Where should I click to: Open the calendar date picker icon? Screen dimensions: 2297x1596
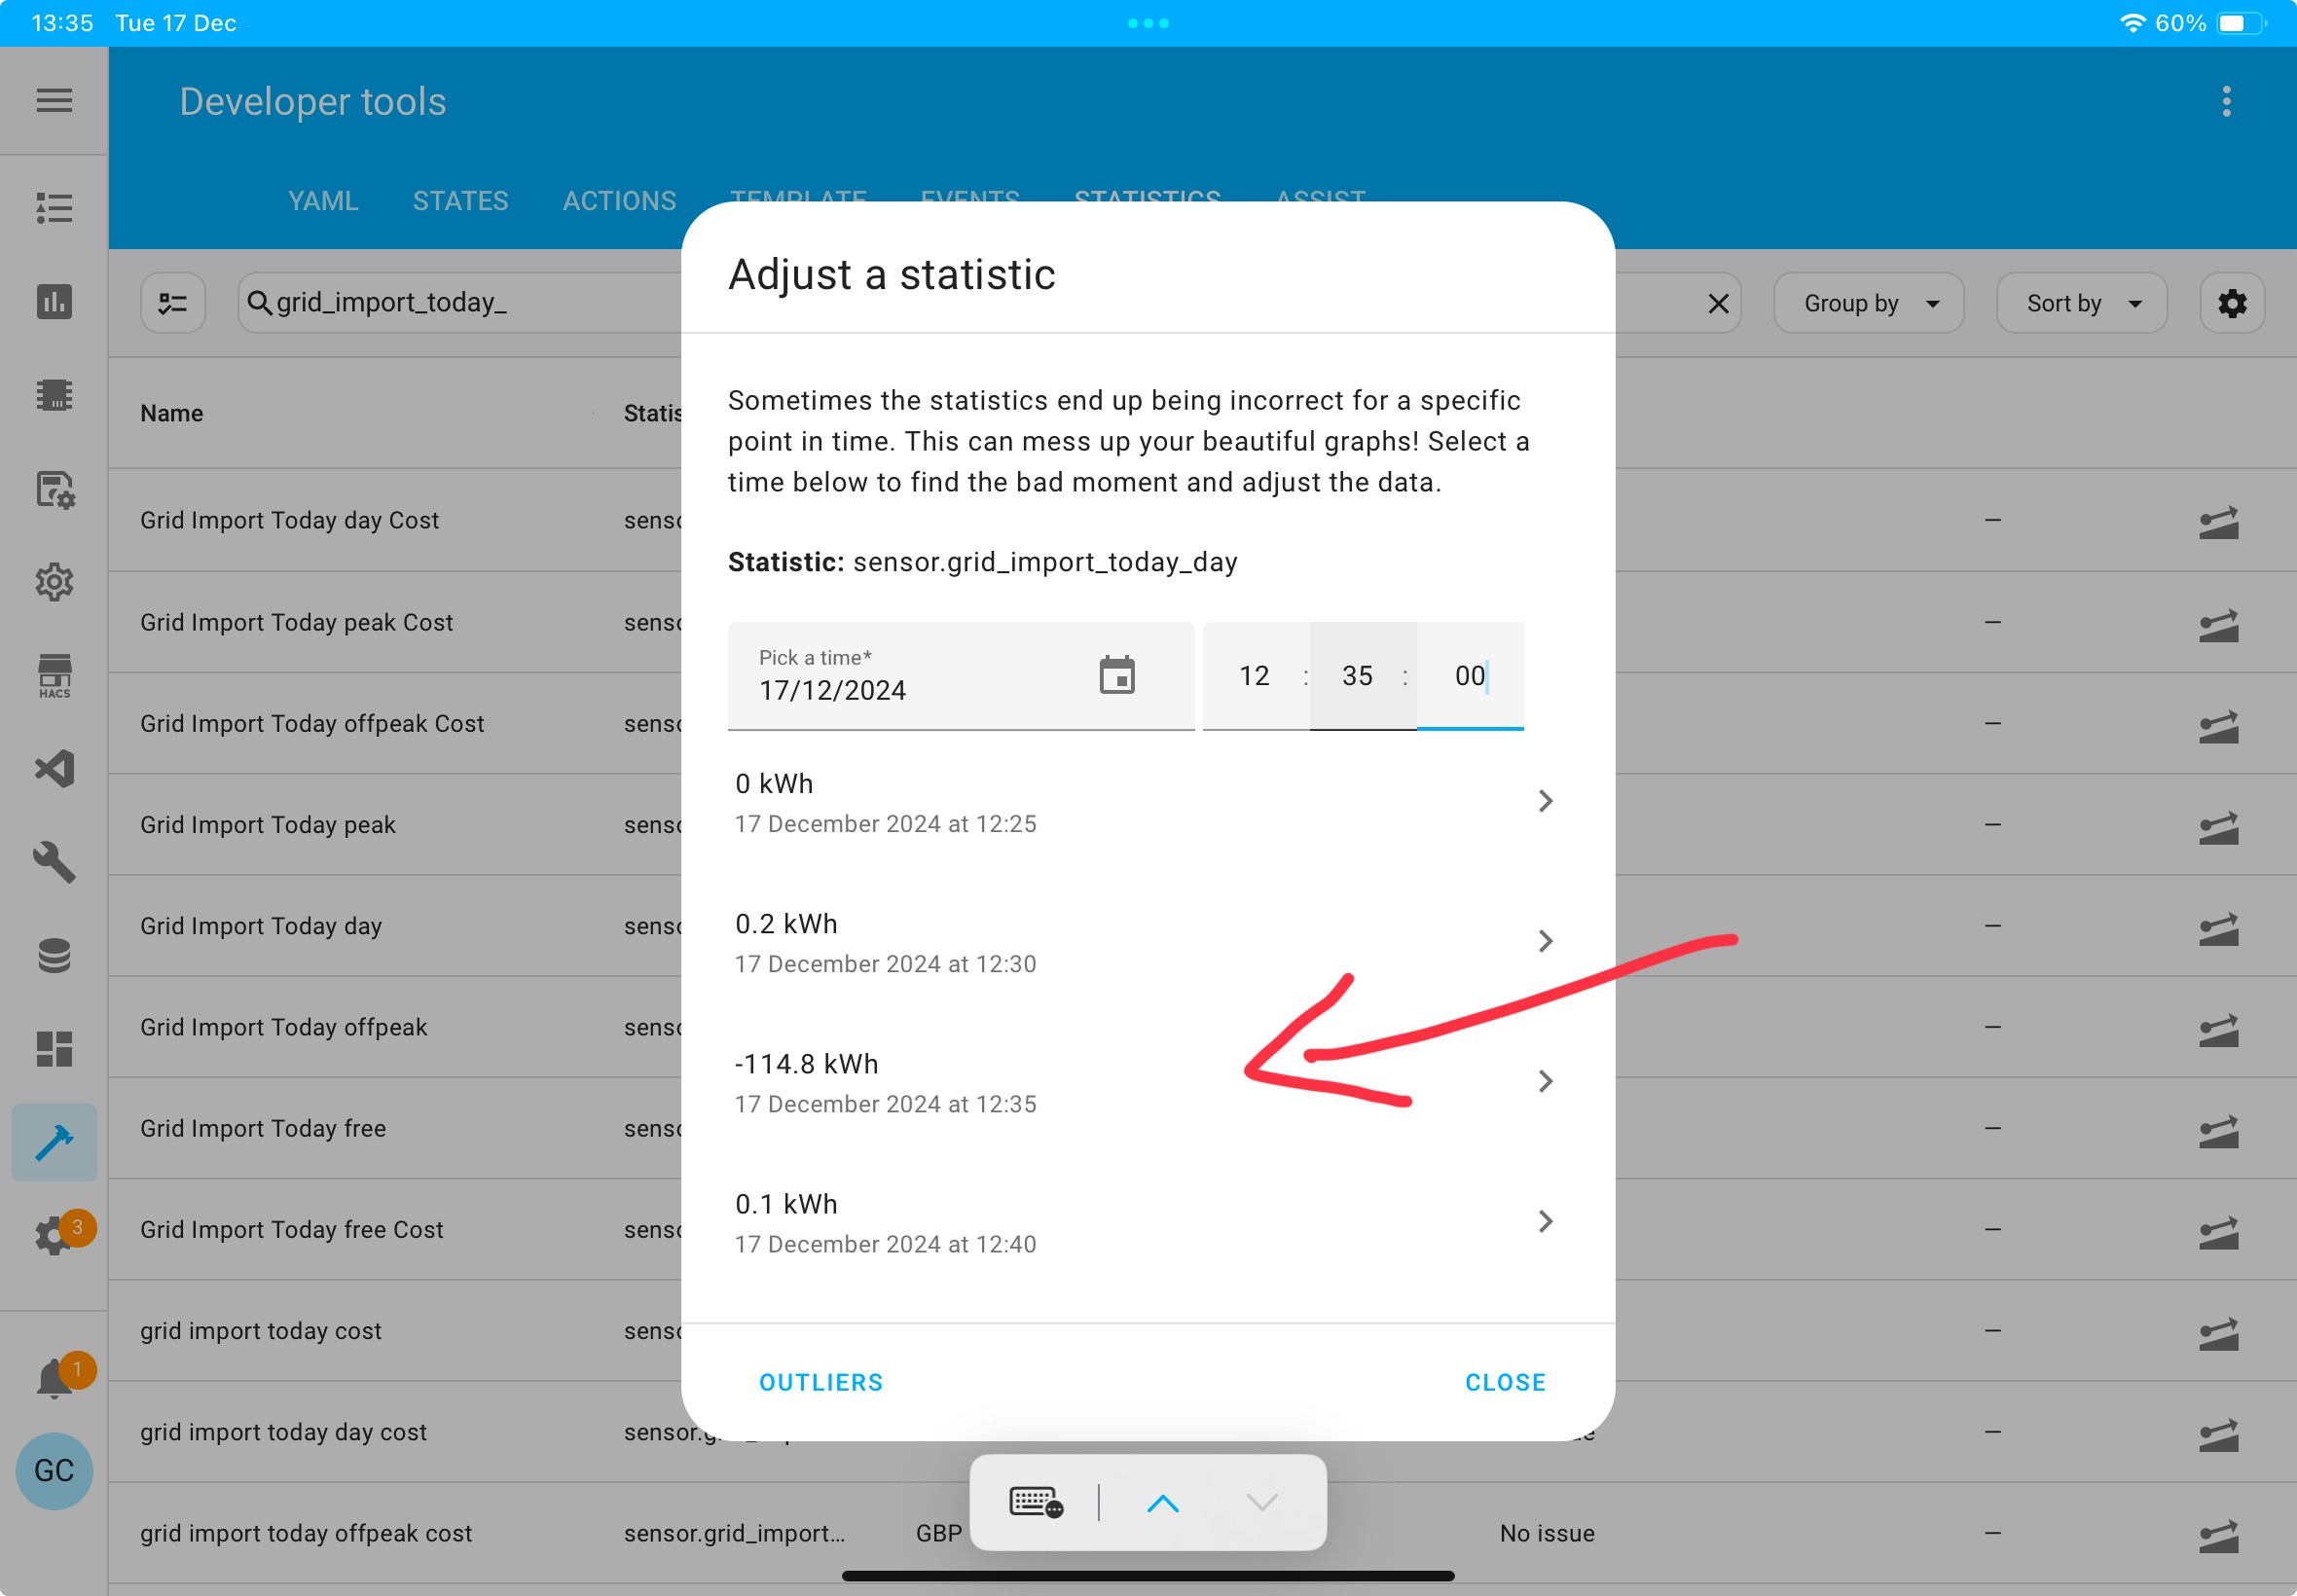coord(1116,675)
